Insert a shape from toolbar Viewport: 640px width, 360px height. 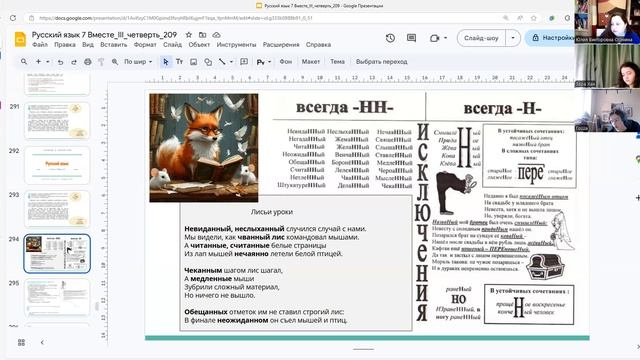[208, 62]
